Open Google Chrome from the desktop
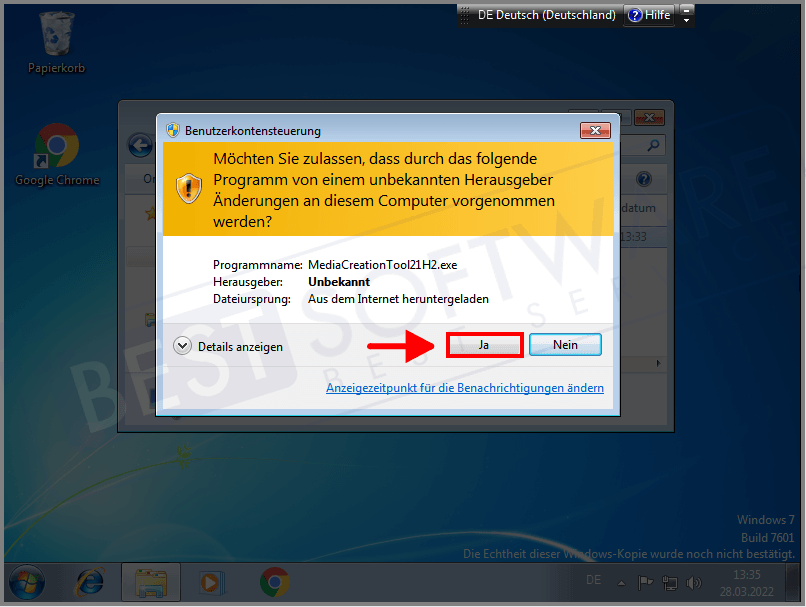 click(55, 148)
